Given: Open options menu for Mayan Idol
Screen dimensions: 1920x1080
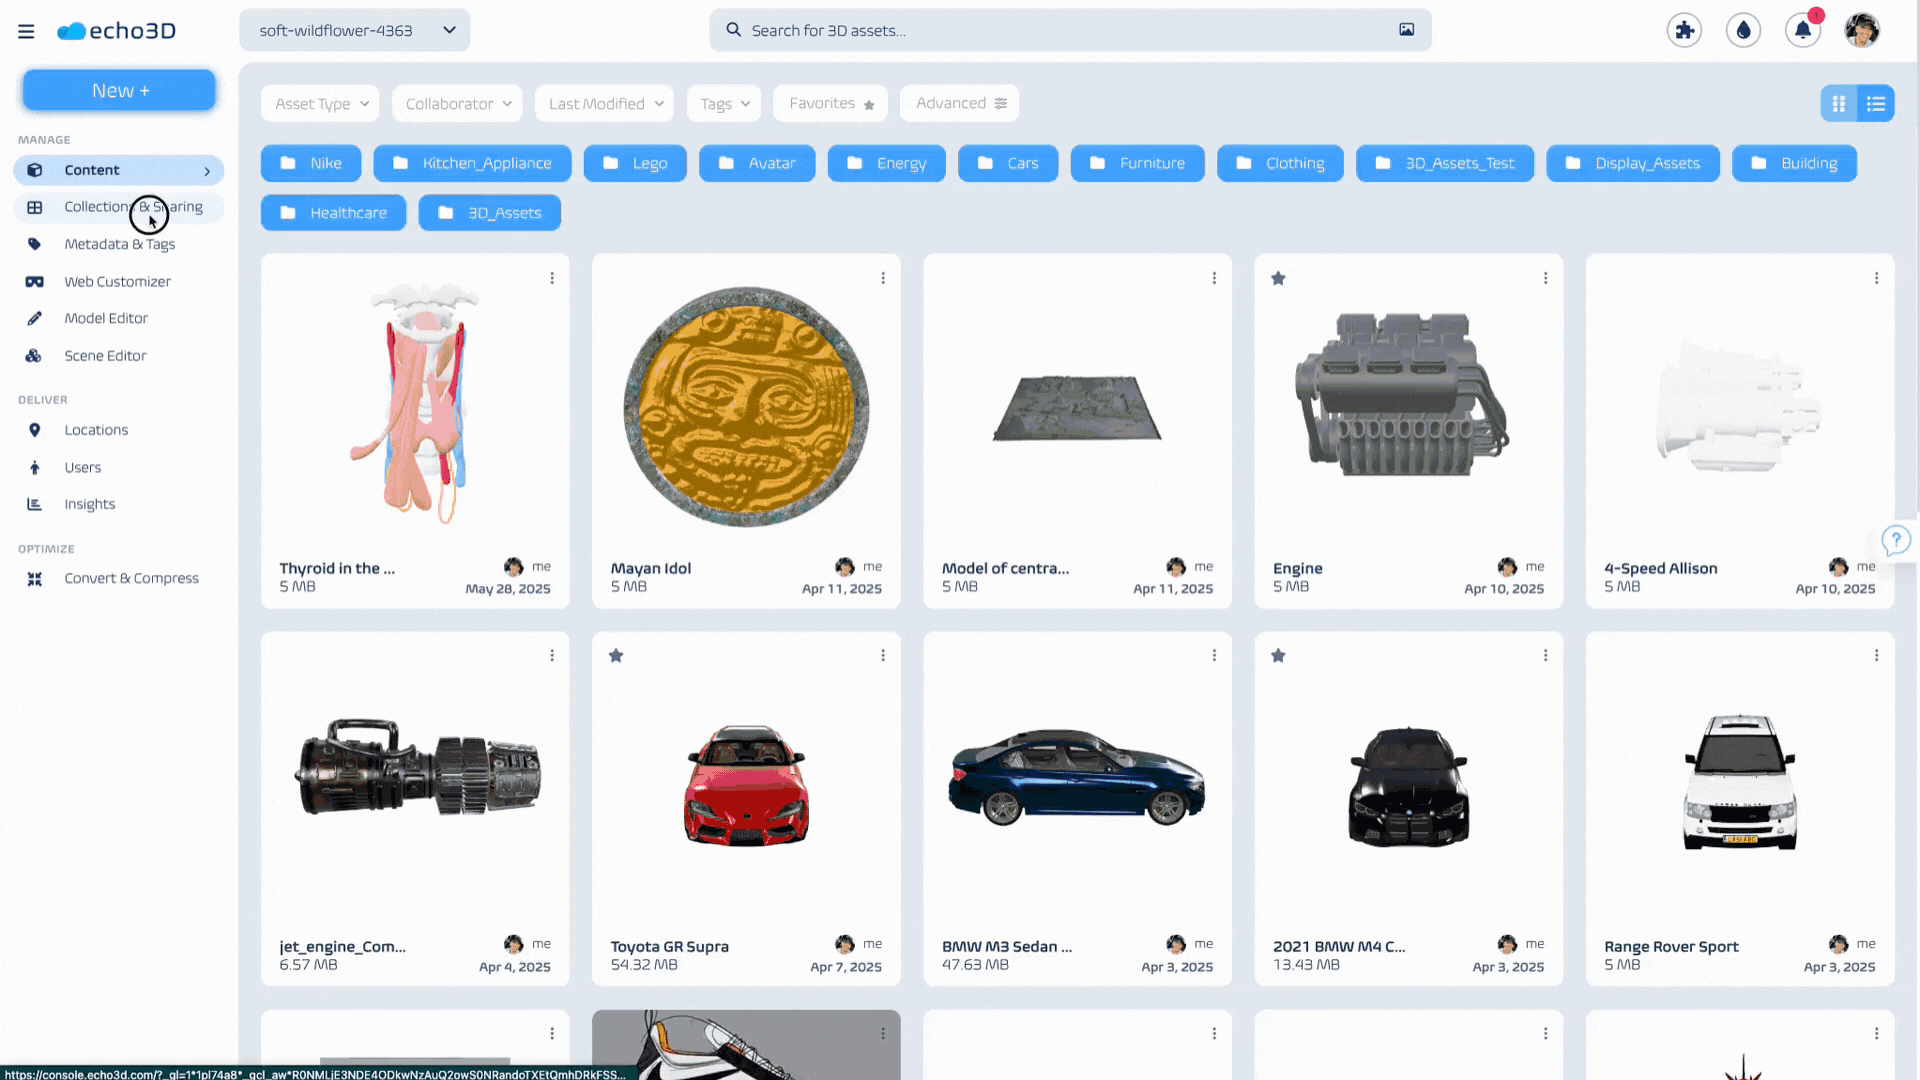Looking at the screenshot, I should 883,278.
